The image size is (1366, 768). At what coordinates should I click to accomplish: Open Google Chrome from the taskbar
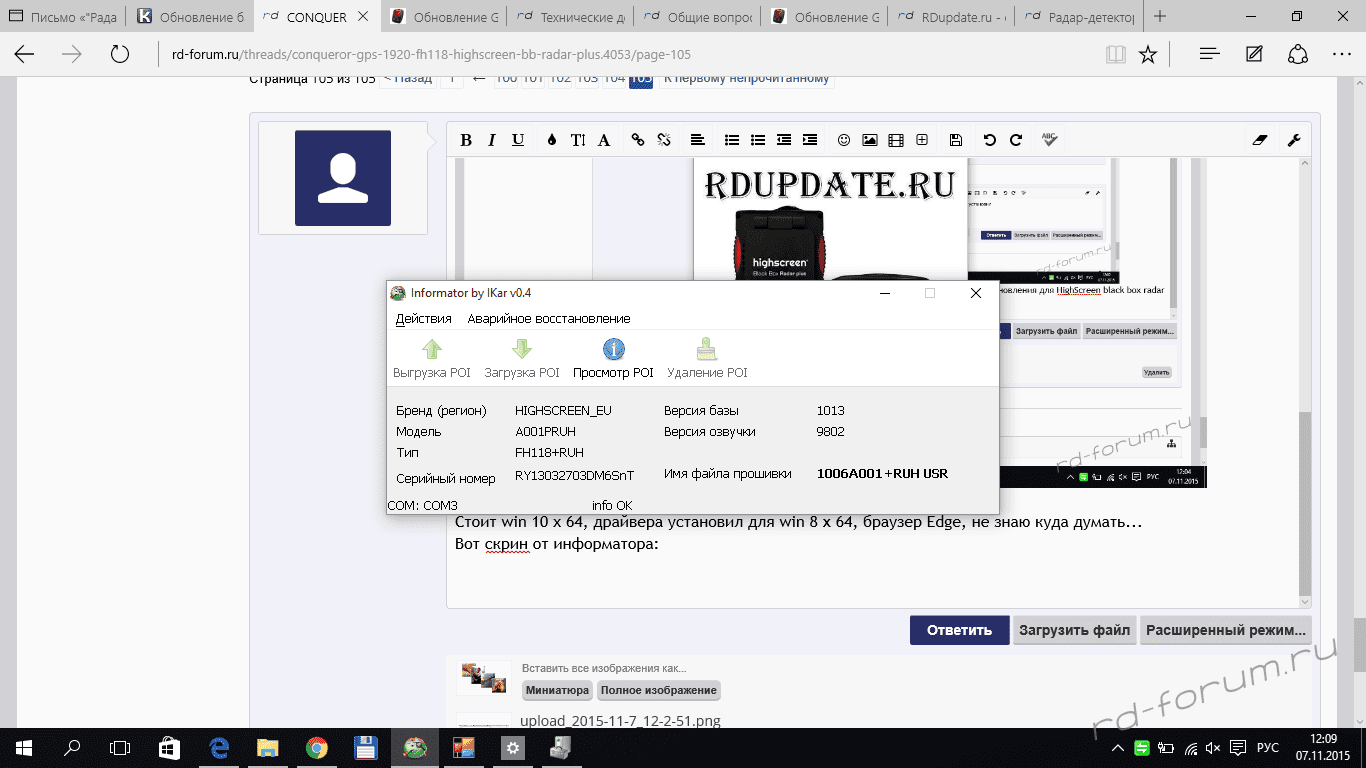coord(316,747)
